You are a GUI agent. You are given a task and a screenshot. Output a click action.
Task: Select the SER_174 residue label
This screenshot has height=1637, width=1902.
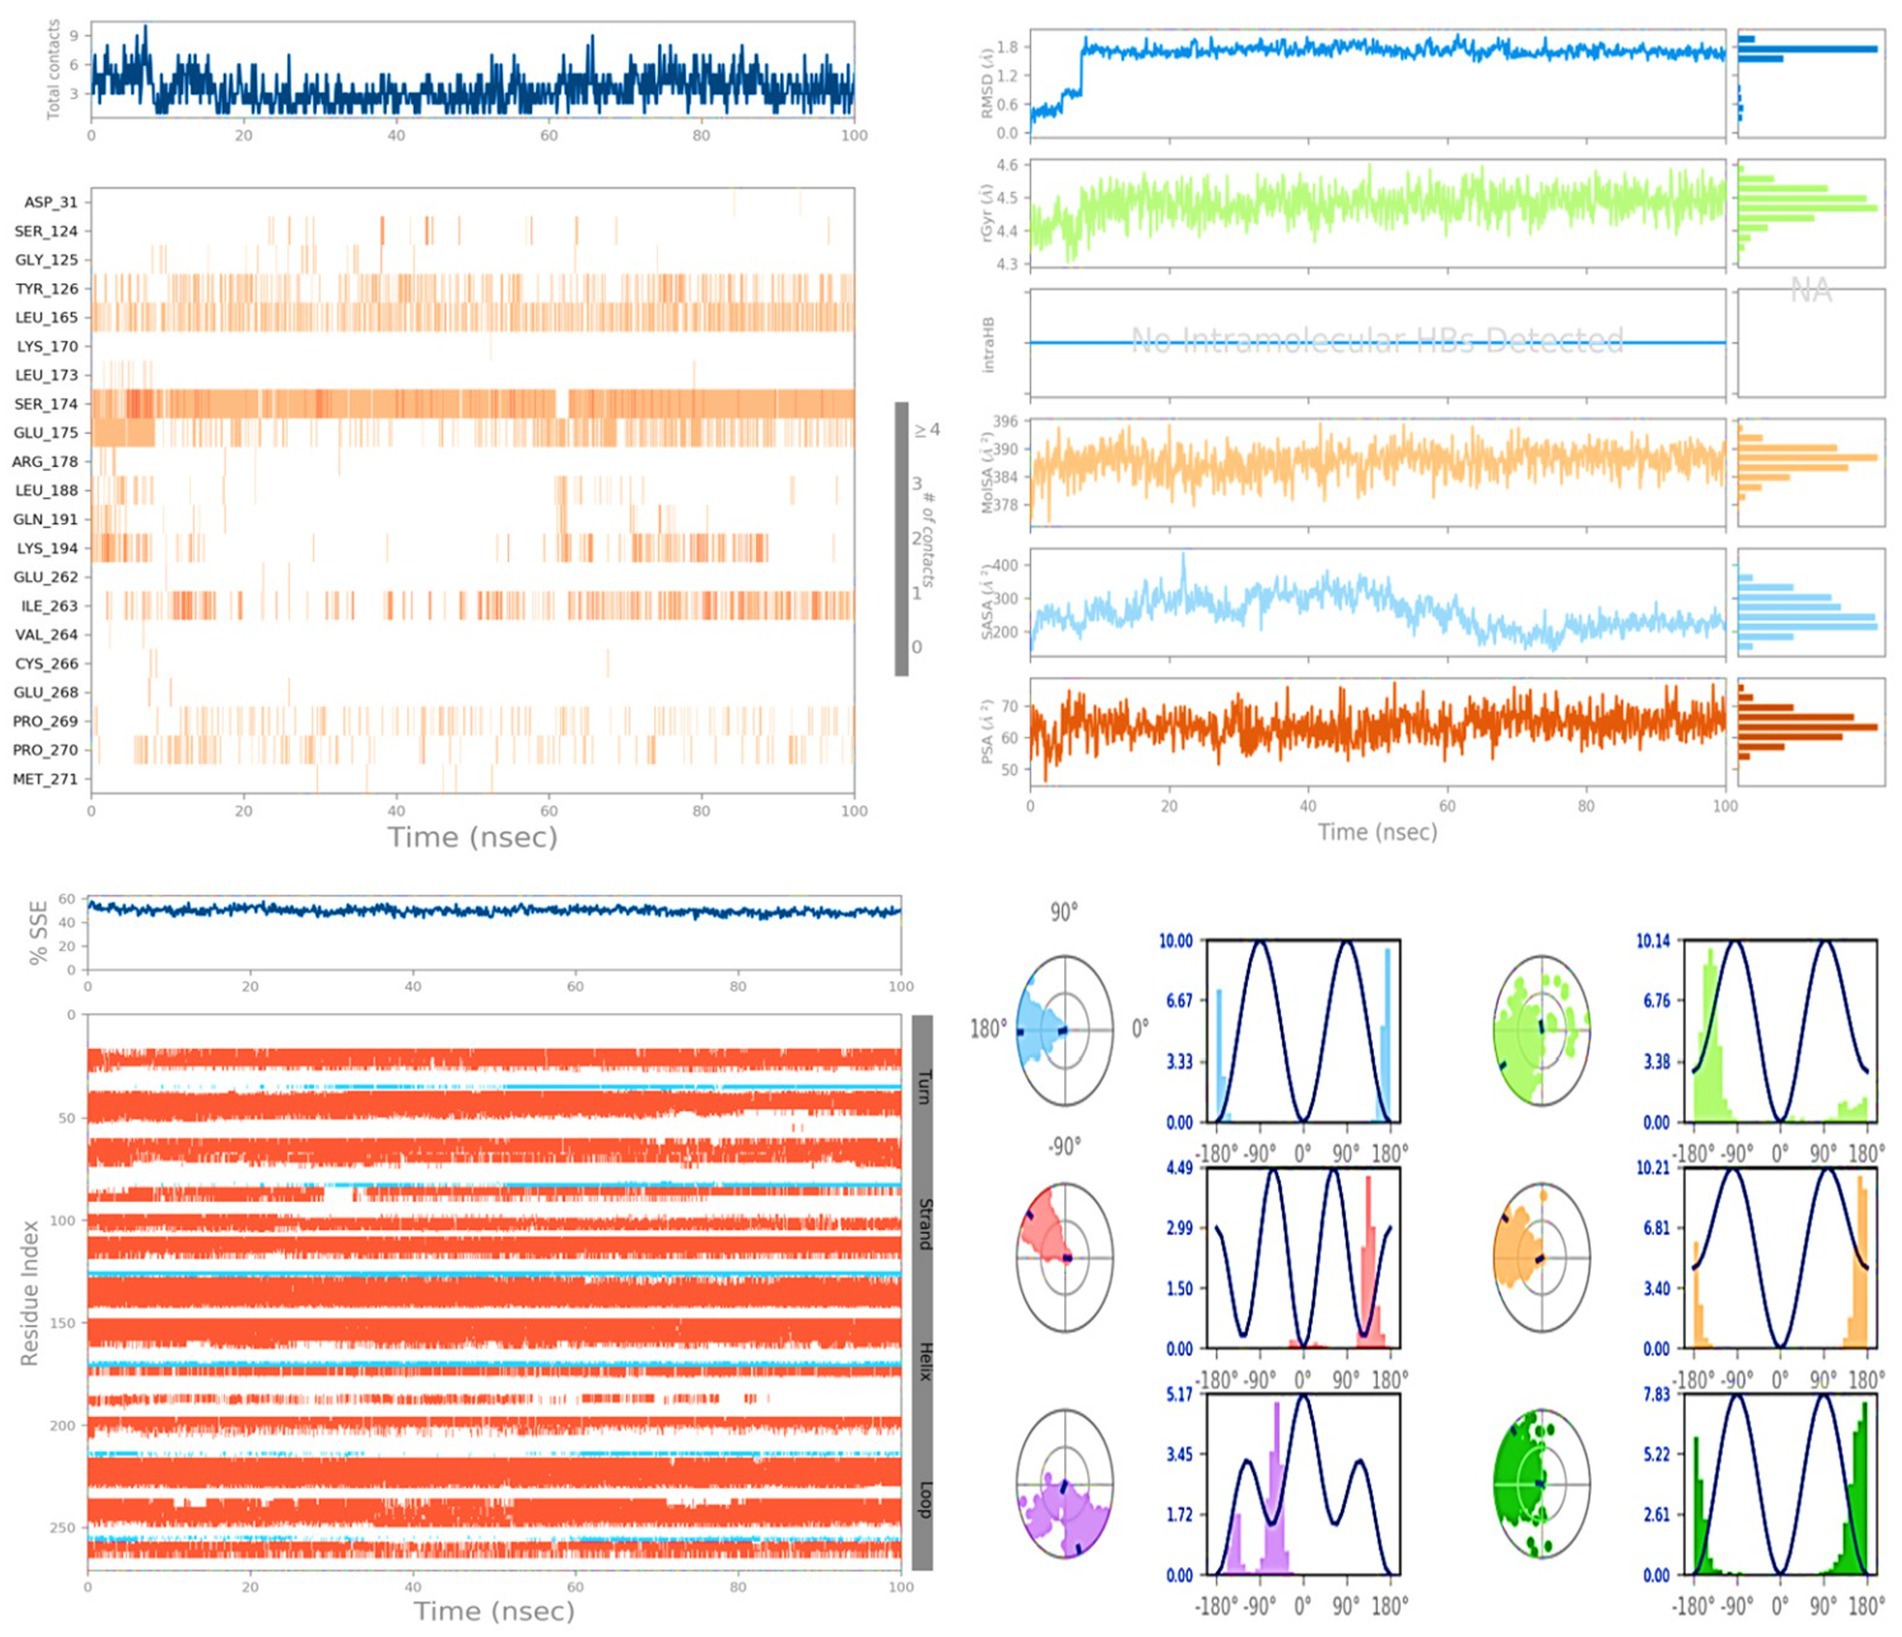(46, 404)
